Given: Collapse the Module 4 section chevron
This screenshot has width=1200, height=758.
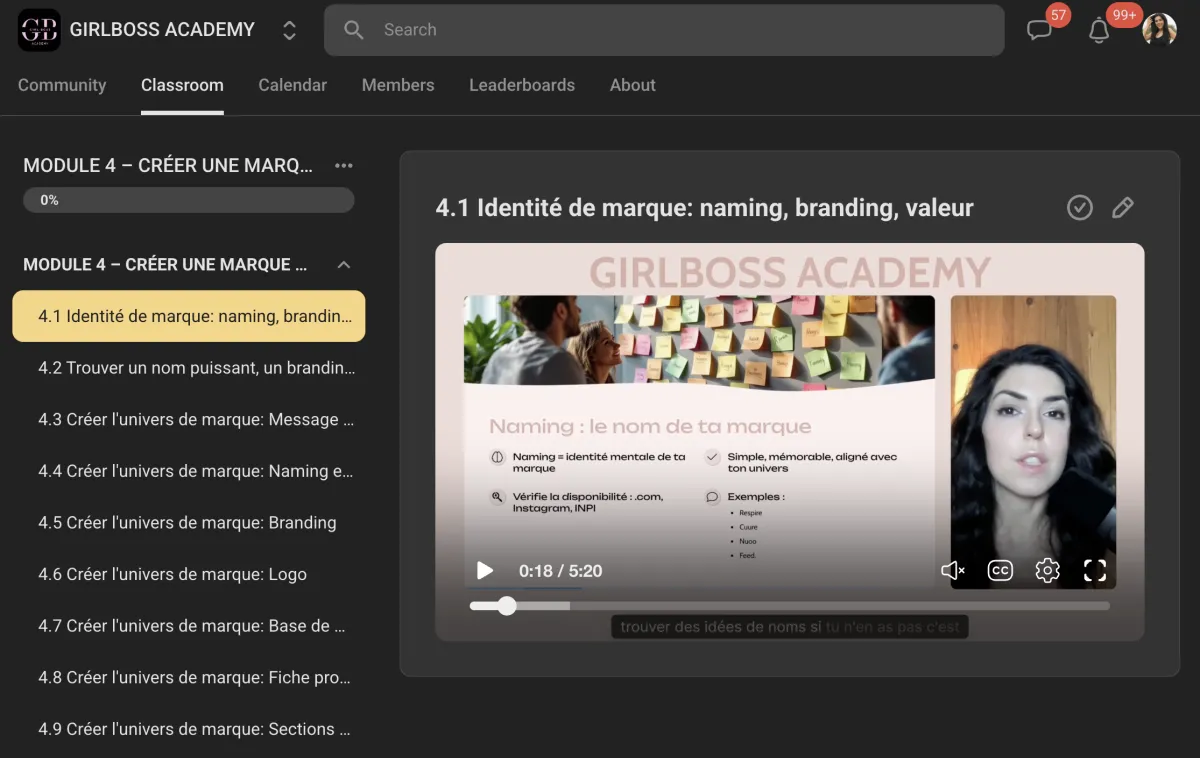Looking at the screenshot, I should [344, 265].
